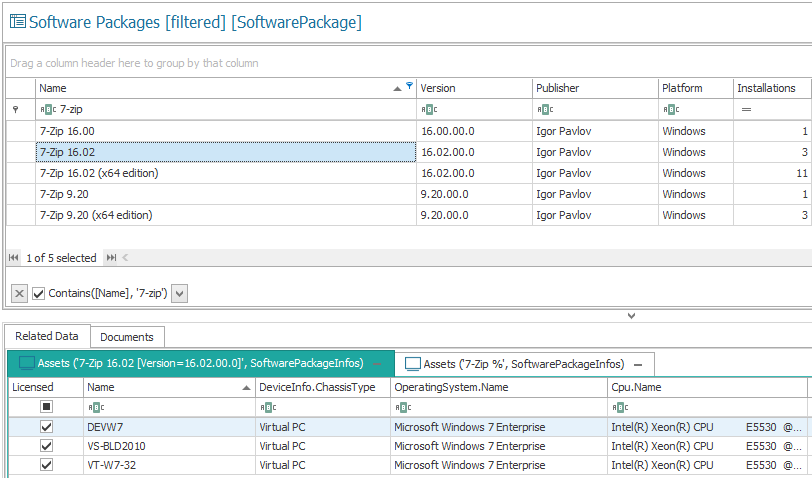The width and height of the screenshot is (812, 478).
Task: Click the sort arrow in upper Name header
Action: click(x=397, y=89)
